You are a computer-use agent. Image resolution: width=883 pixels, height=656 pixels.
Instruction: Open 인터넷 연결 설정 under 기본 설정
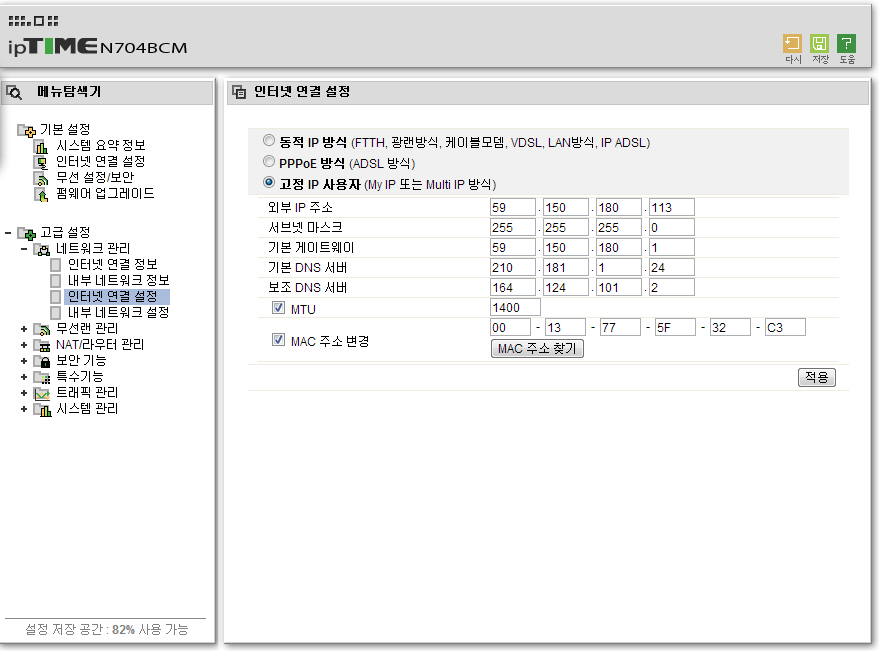coord(100,162)
